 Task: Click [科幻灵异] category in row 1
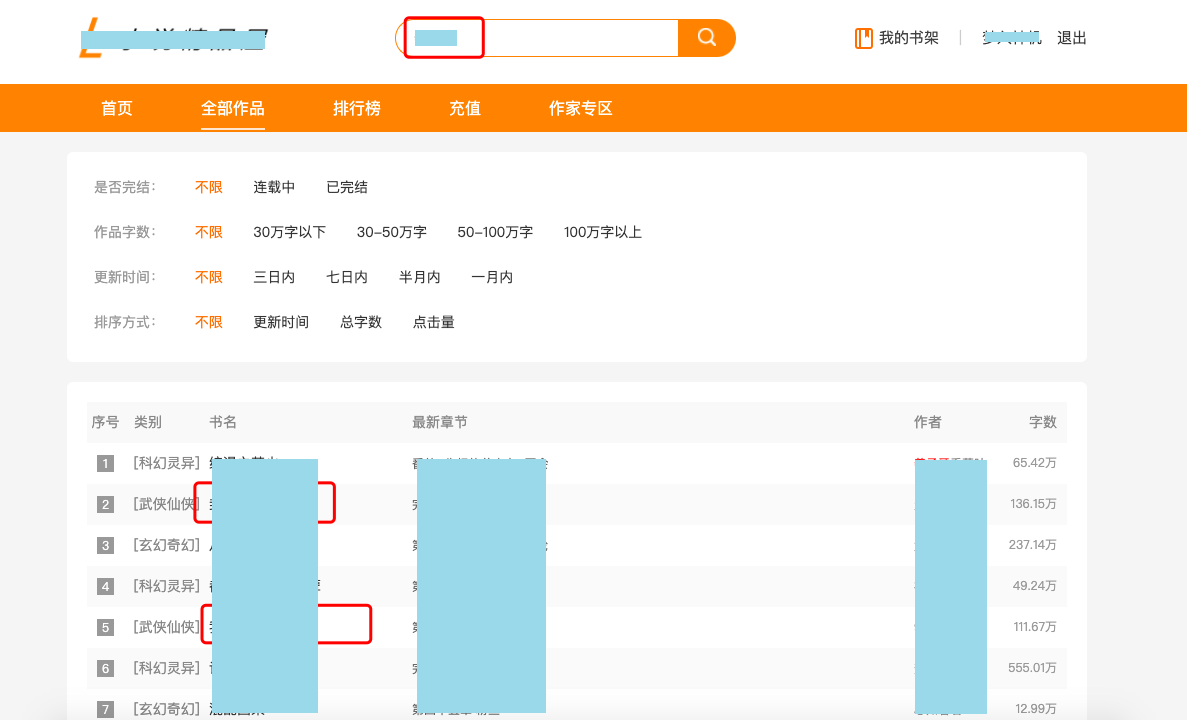click(x=166, y=463)
